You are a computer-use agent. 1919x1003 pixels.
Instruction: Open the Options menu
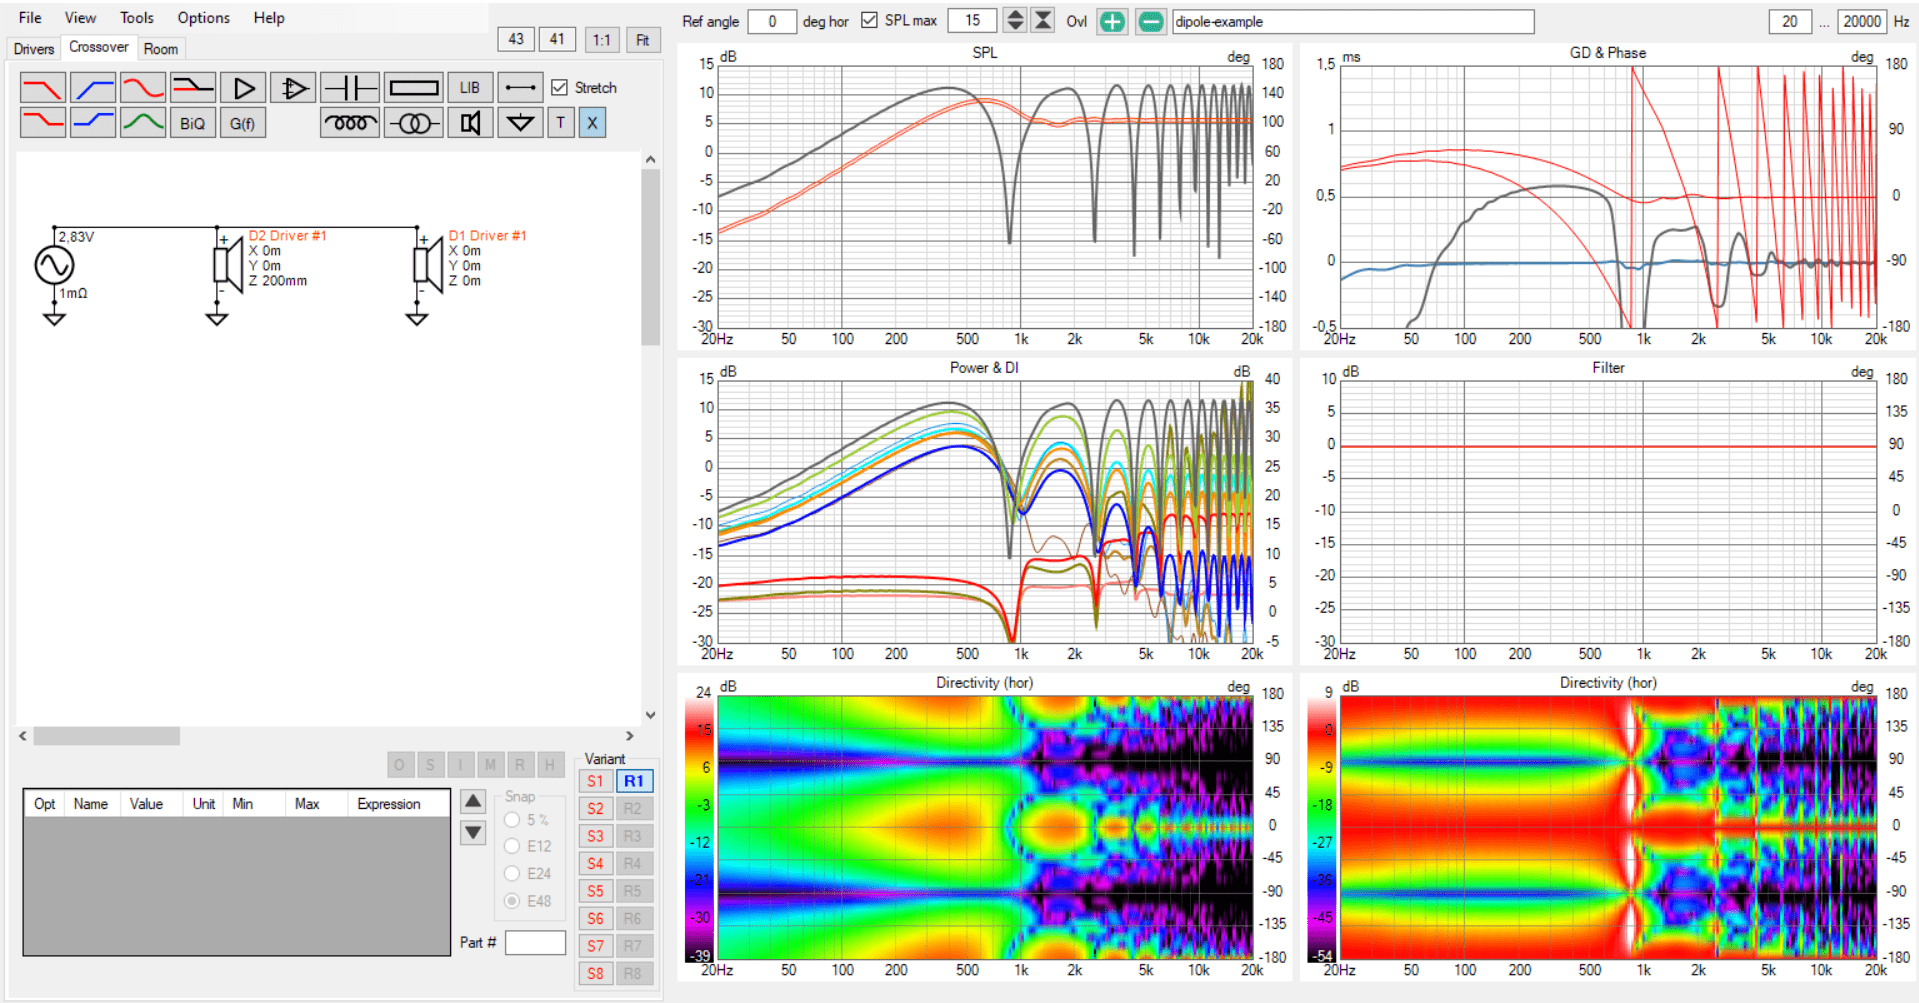click(203, 18)
